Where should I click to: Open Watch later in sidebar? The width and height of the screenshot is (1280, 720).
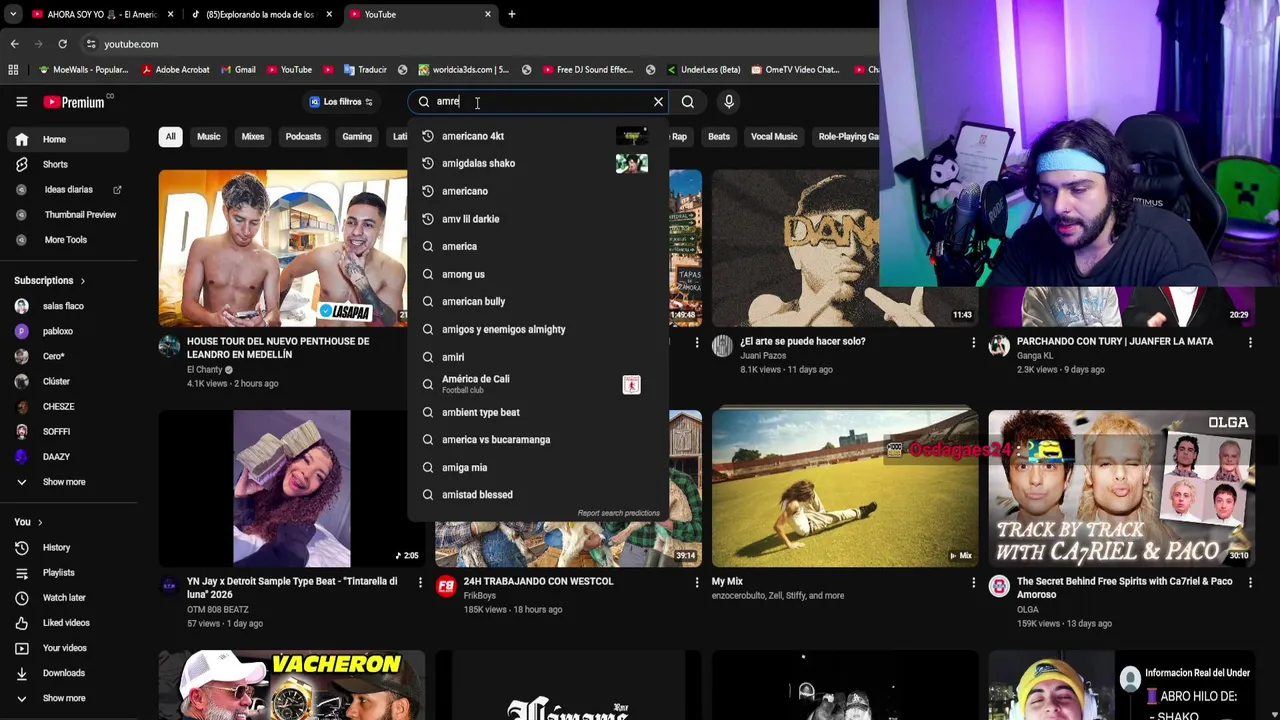(x=68, y=597)
